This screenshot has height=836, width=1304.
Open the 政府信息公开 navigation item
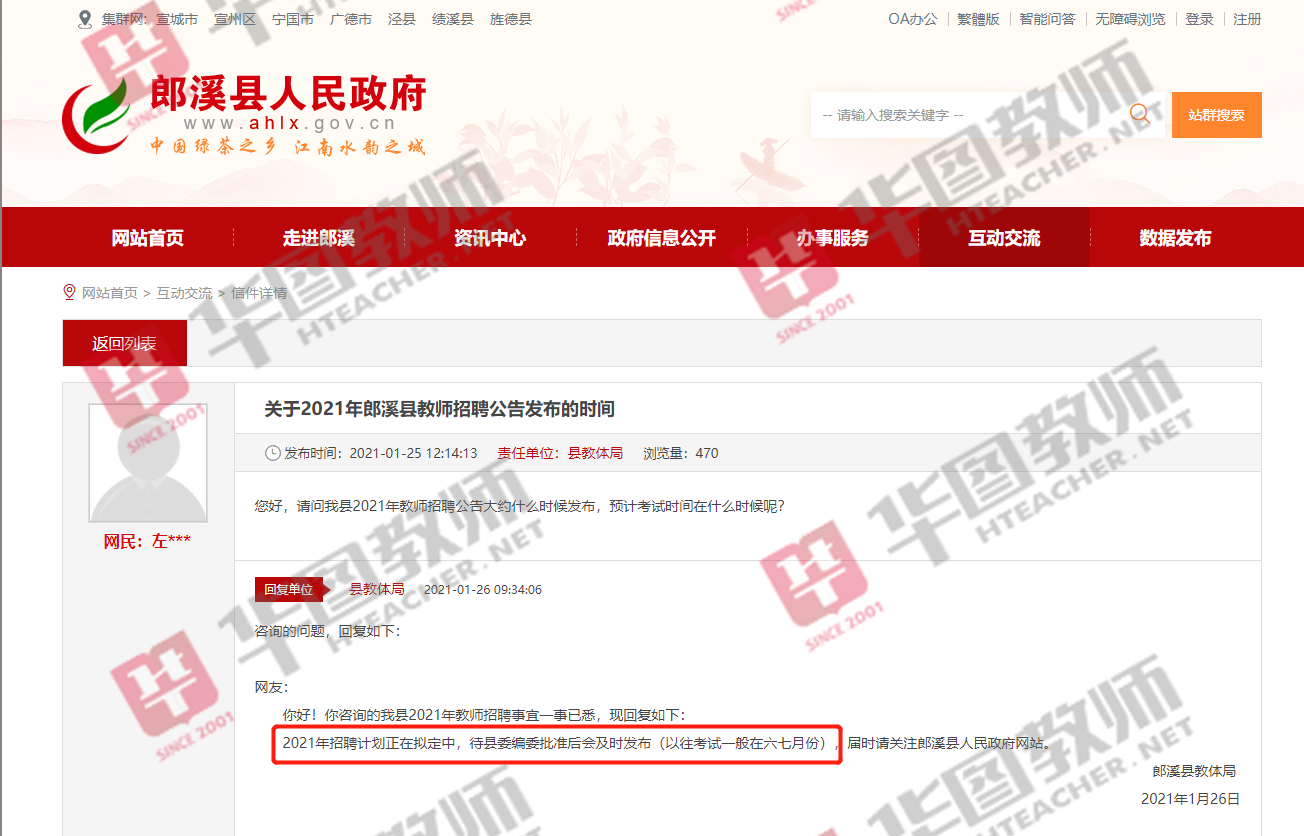click(662, 238)
